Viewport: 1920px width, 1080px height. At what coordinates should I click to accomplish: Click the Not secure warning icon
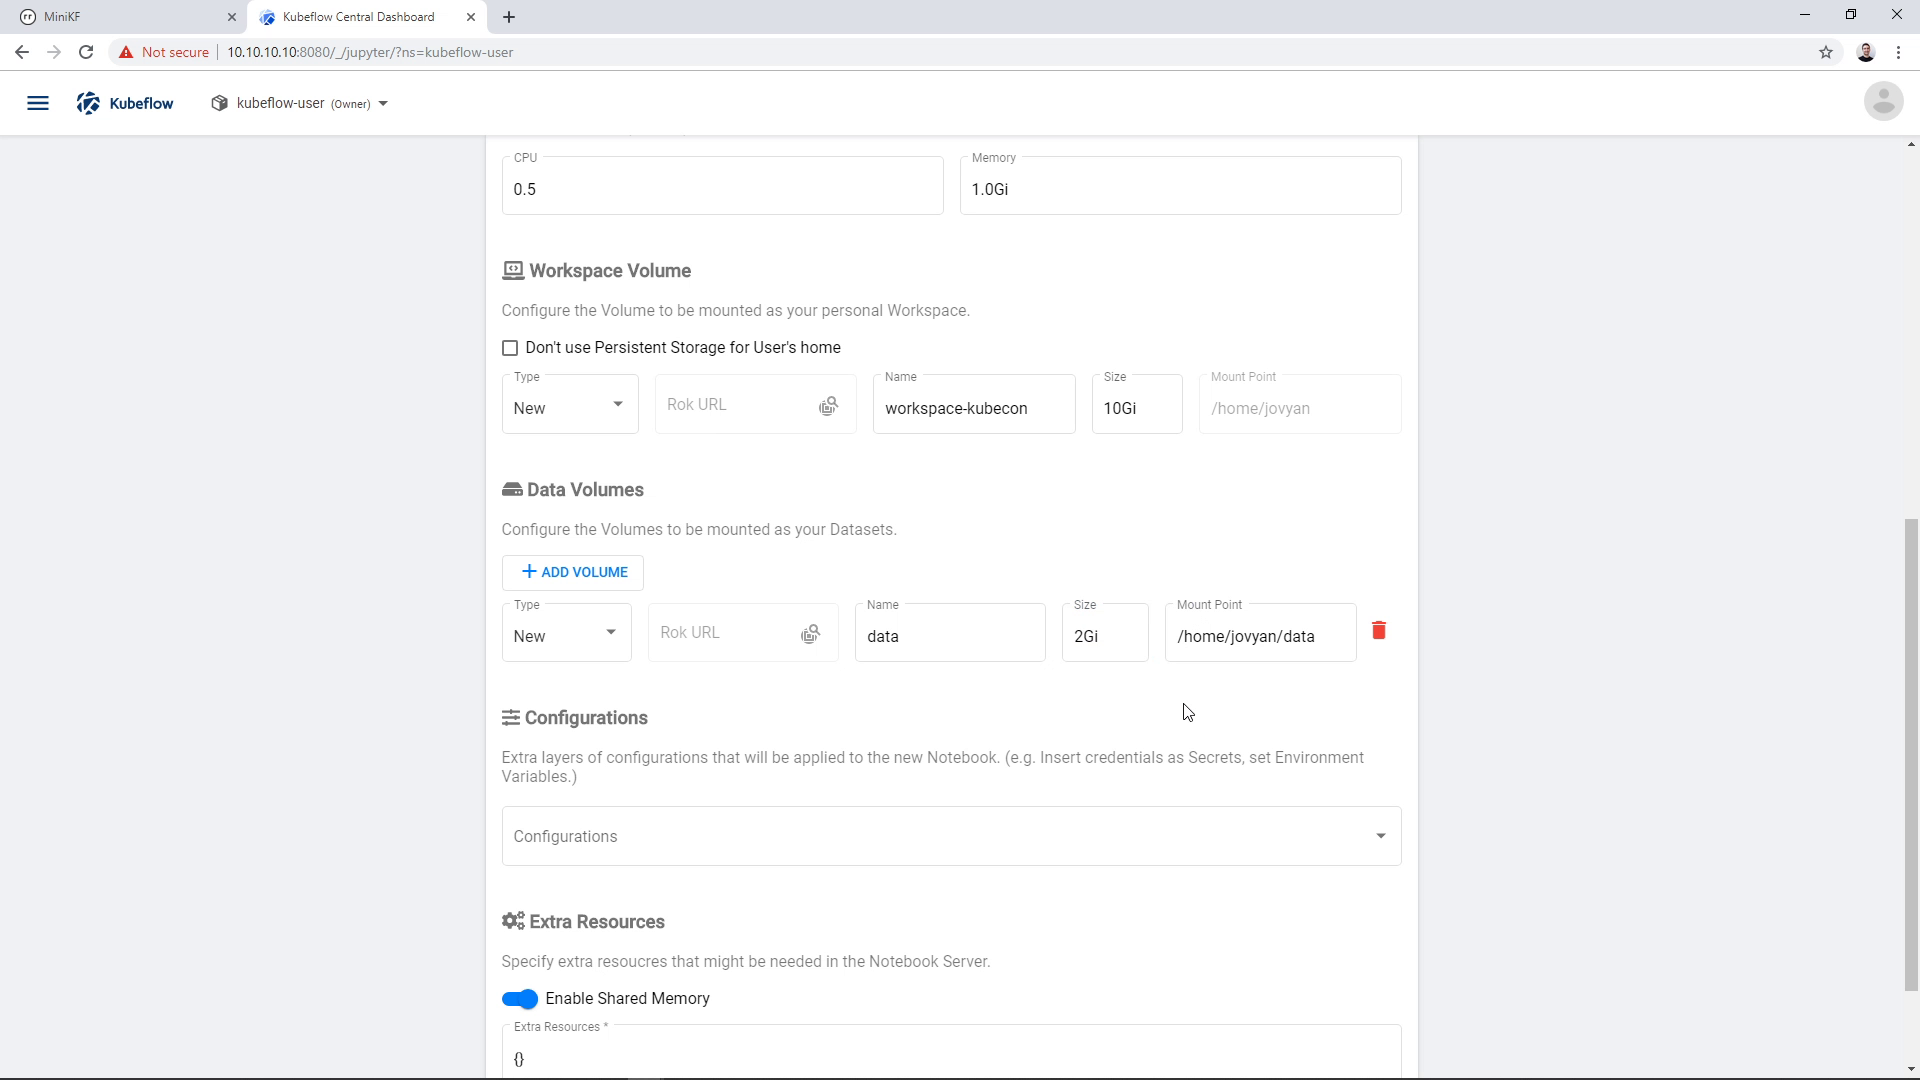(x=126, y=52)
